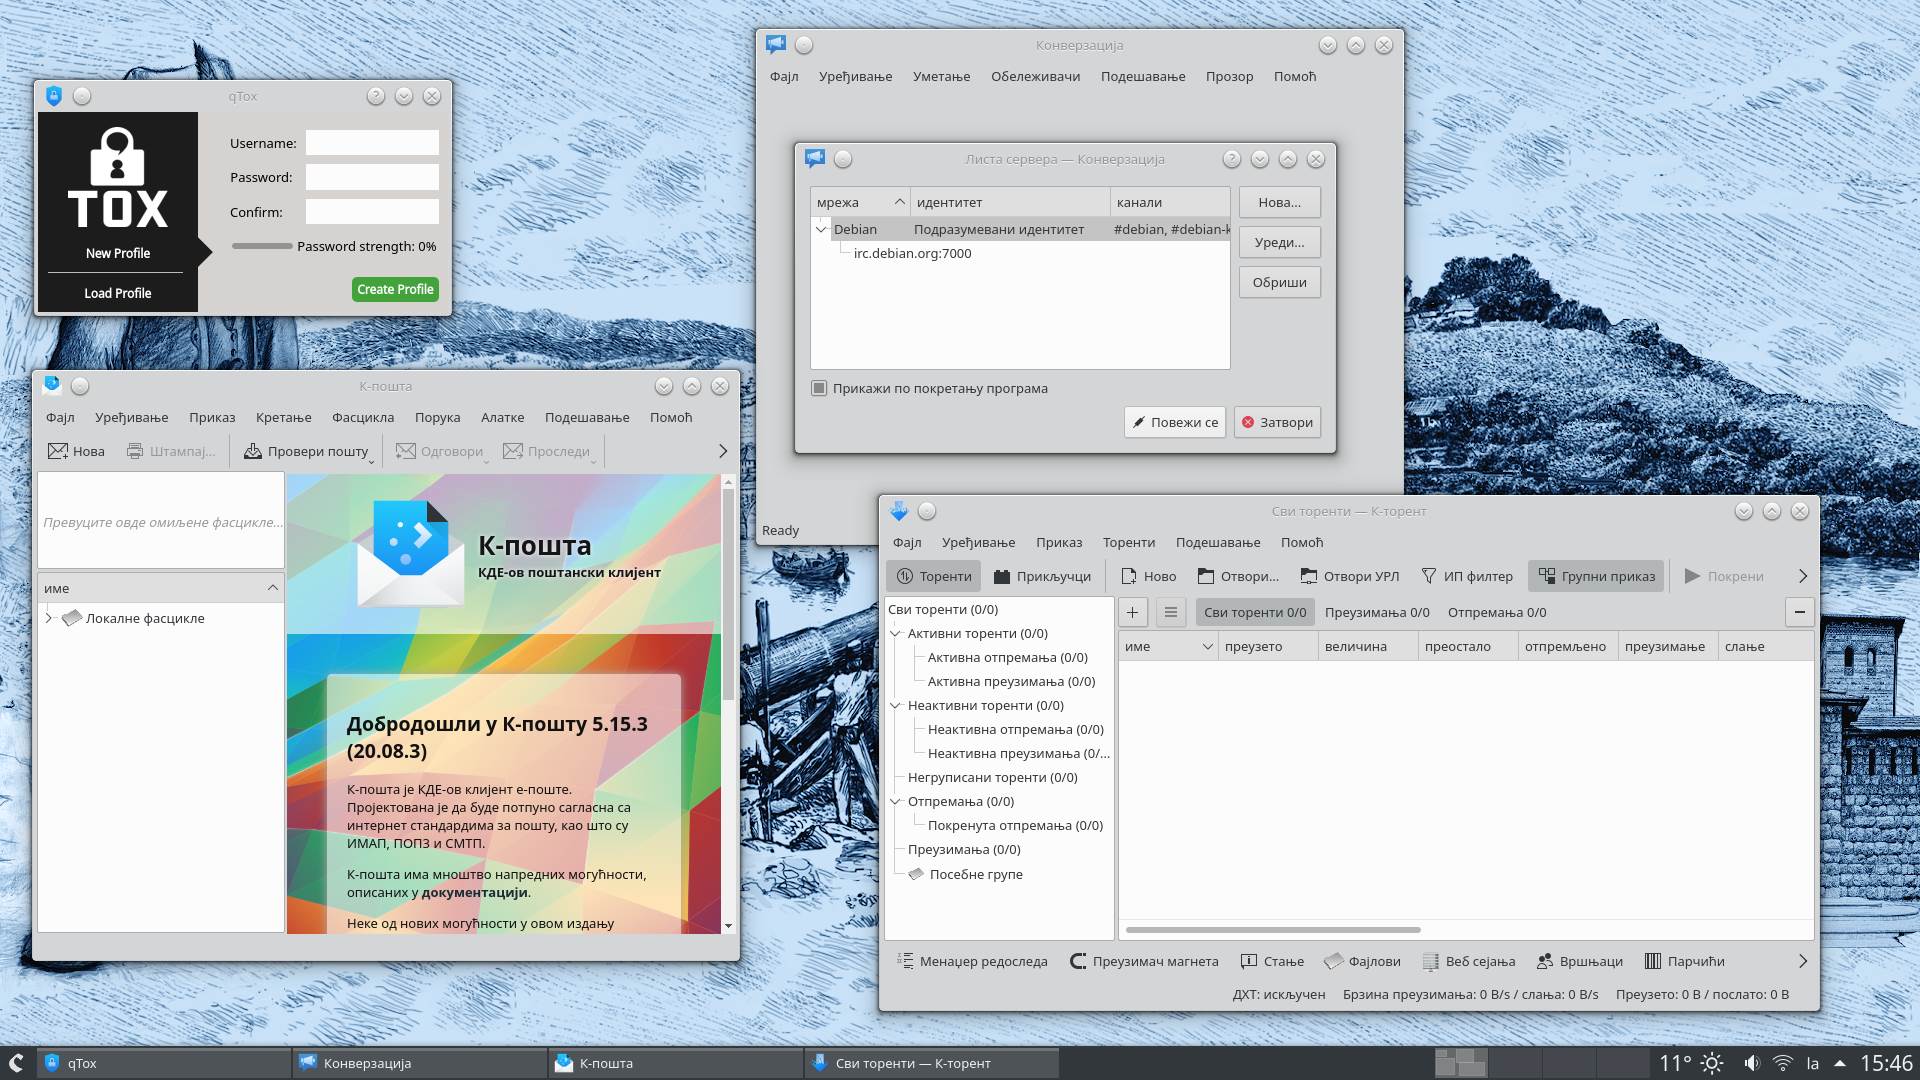Open the Обележивачи menu in Конверзација
Viewport: 1920px width, 1080px height.
1036,76
